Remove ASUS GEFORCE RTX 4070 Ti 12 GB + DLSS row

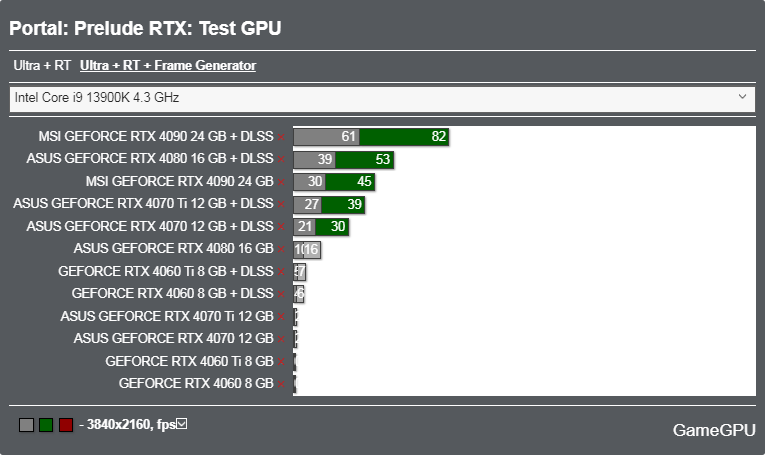[281, 204]
